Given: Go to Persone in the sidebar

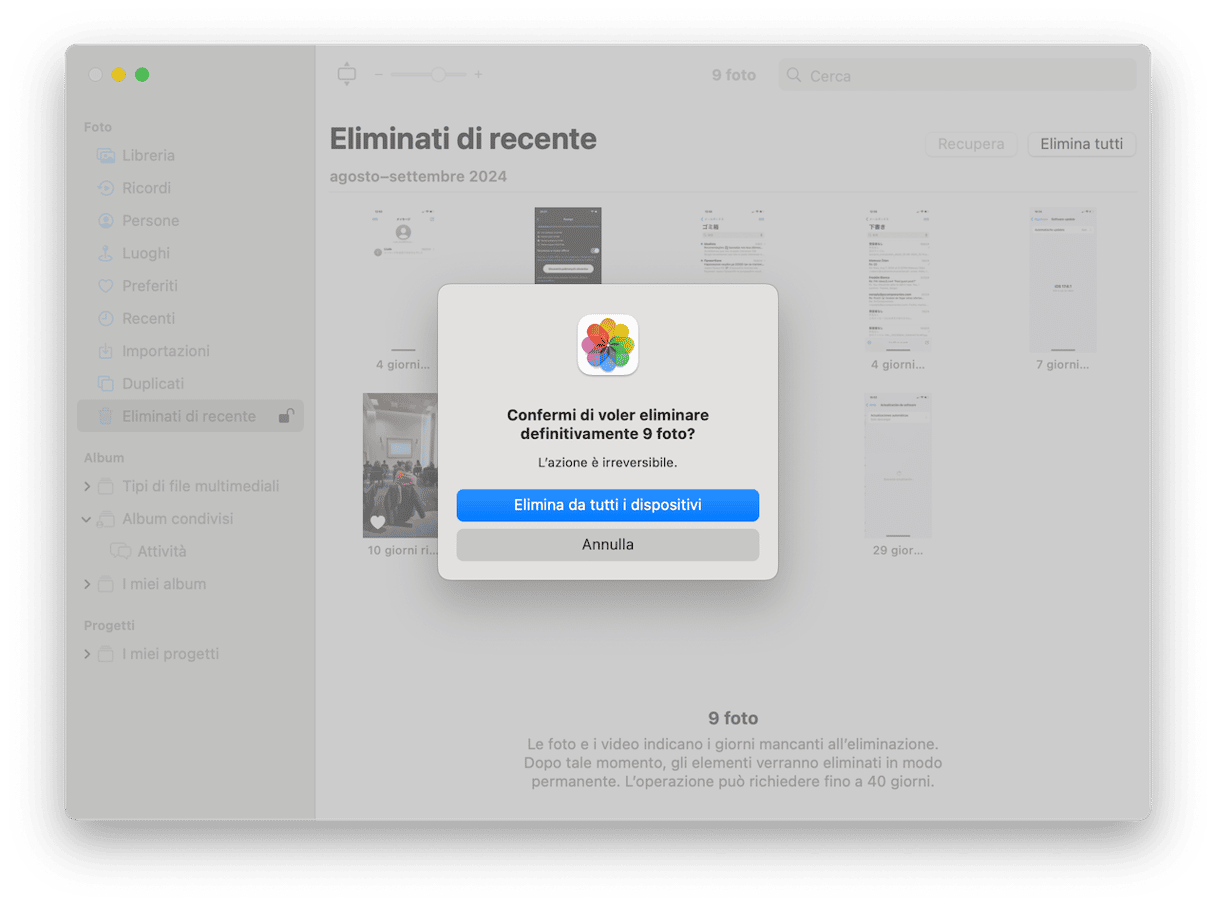Looking at the screenshot, I should coord(138,220).
